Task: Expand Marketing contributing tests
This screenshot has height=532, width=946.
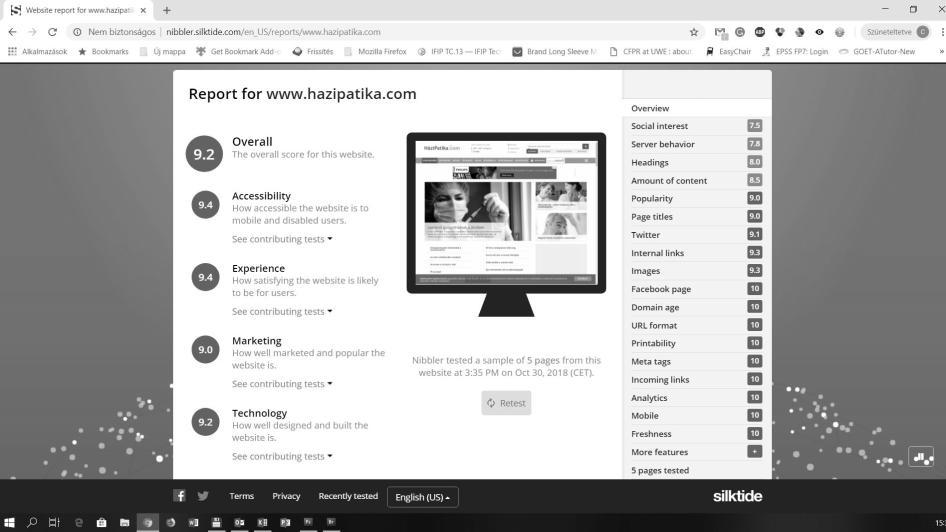Action: tap(282, 384)
